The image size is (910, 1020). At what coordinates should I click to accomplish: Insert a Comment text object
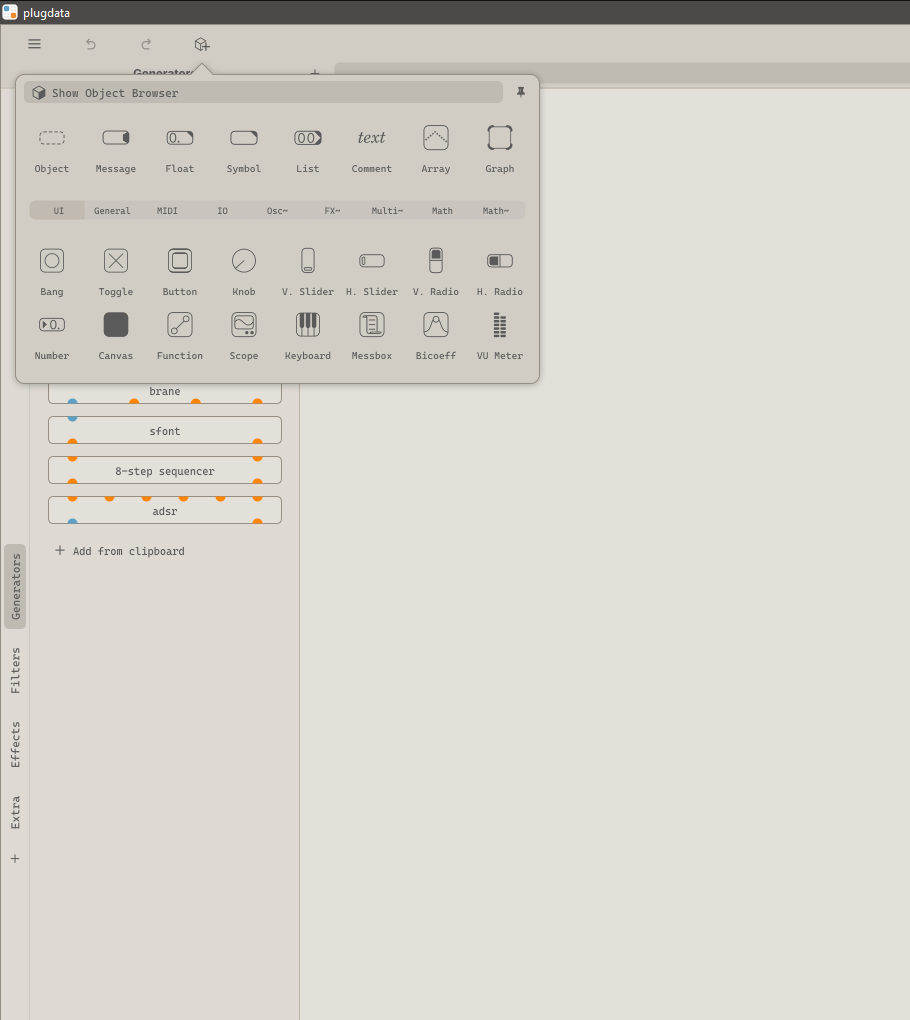(x=372, y=139)
